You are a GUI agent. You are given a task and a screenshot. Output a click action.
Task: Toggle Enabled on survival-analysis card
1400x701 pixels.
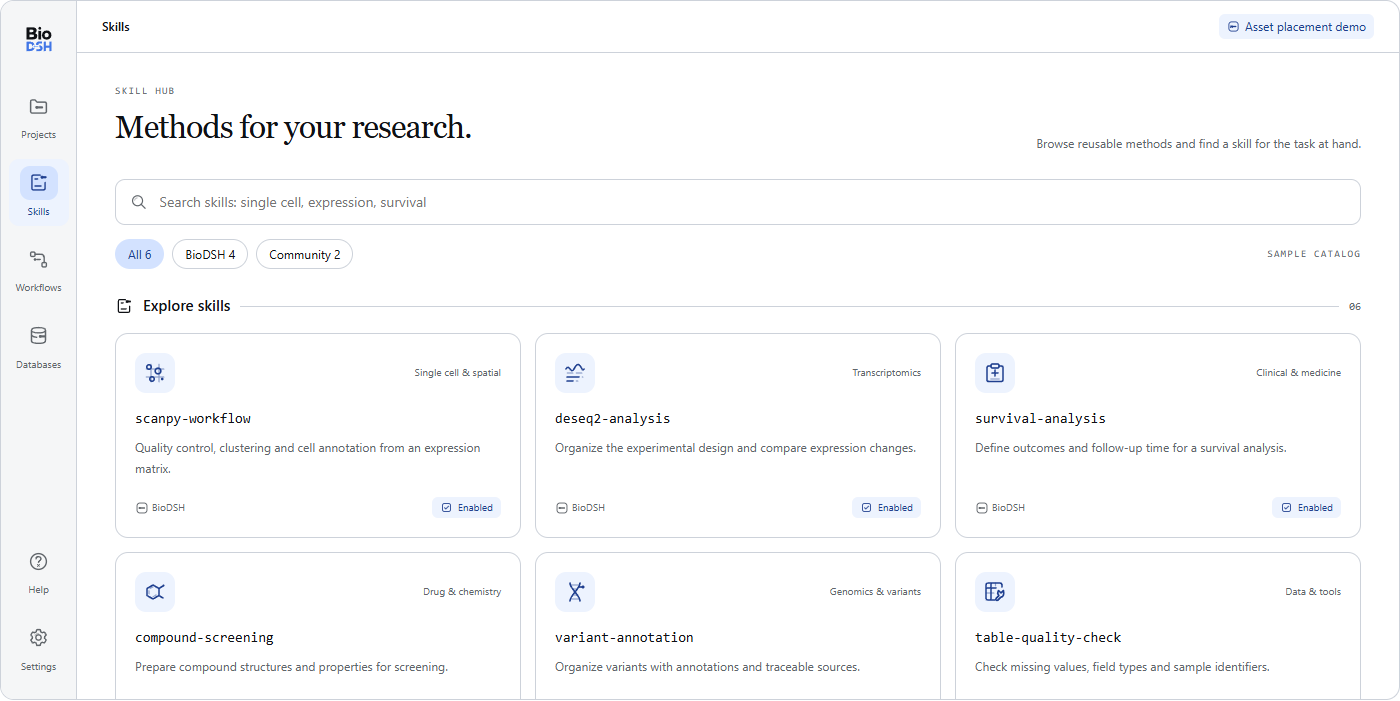[1307, 507]
